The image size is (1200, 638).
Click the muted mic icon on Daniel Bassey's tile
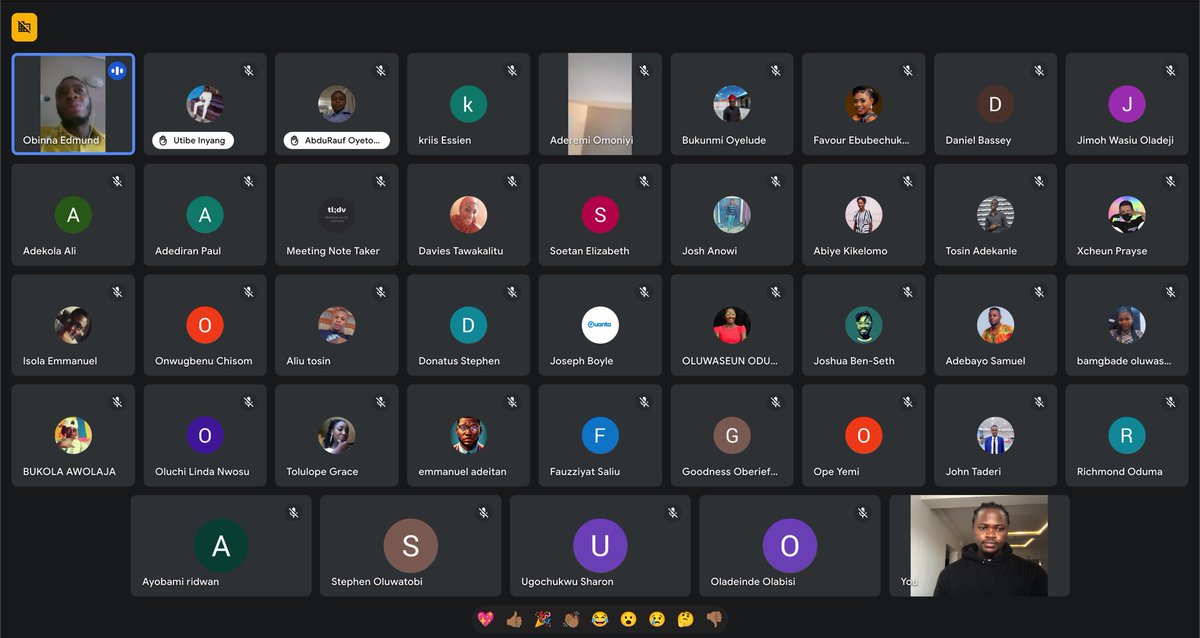click(1039, 71)
